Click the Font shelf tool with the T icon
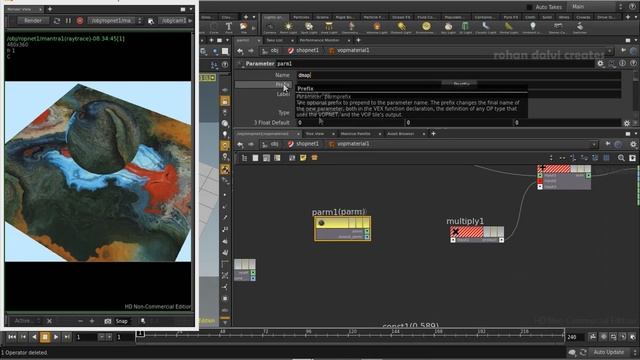 point(229,28)
